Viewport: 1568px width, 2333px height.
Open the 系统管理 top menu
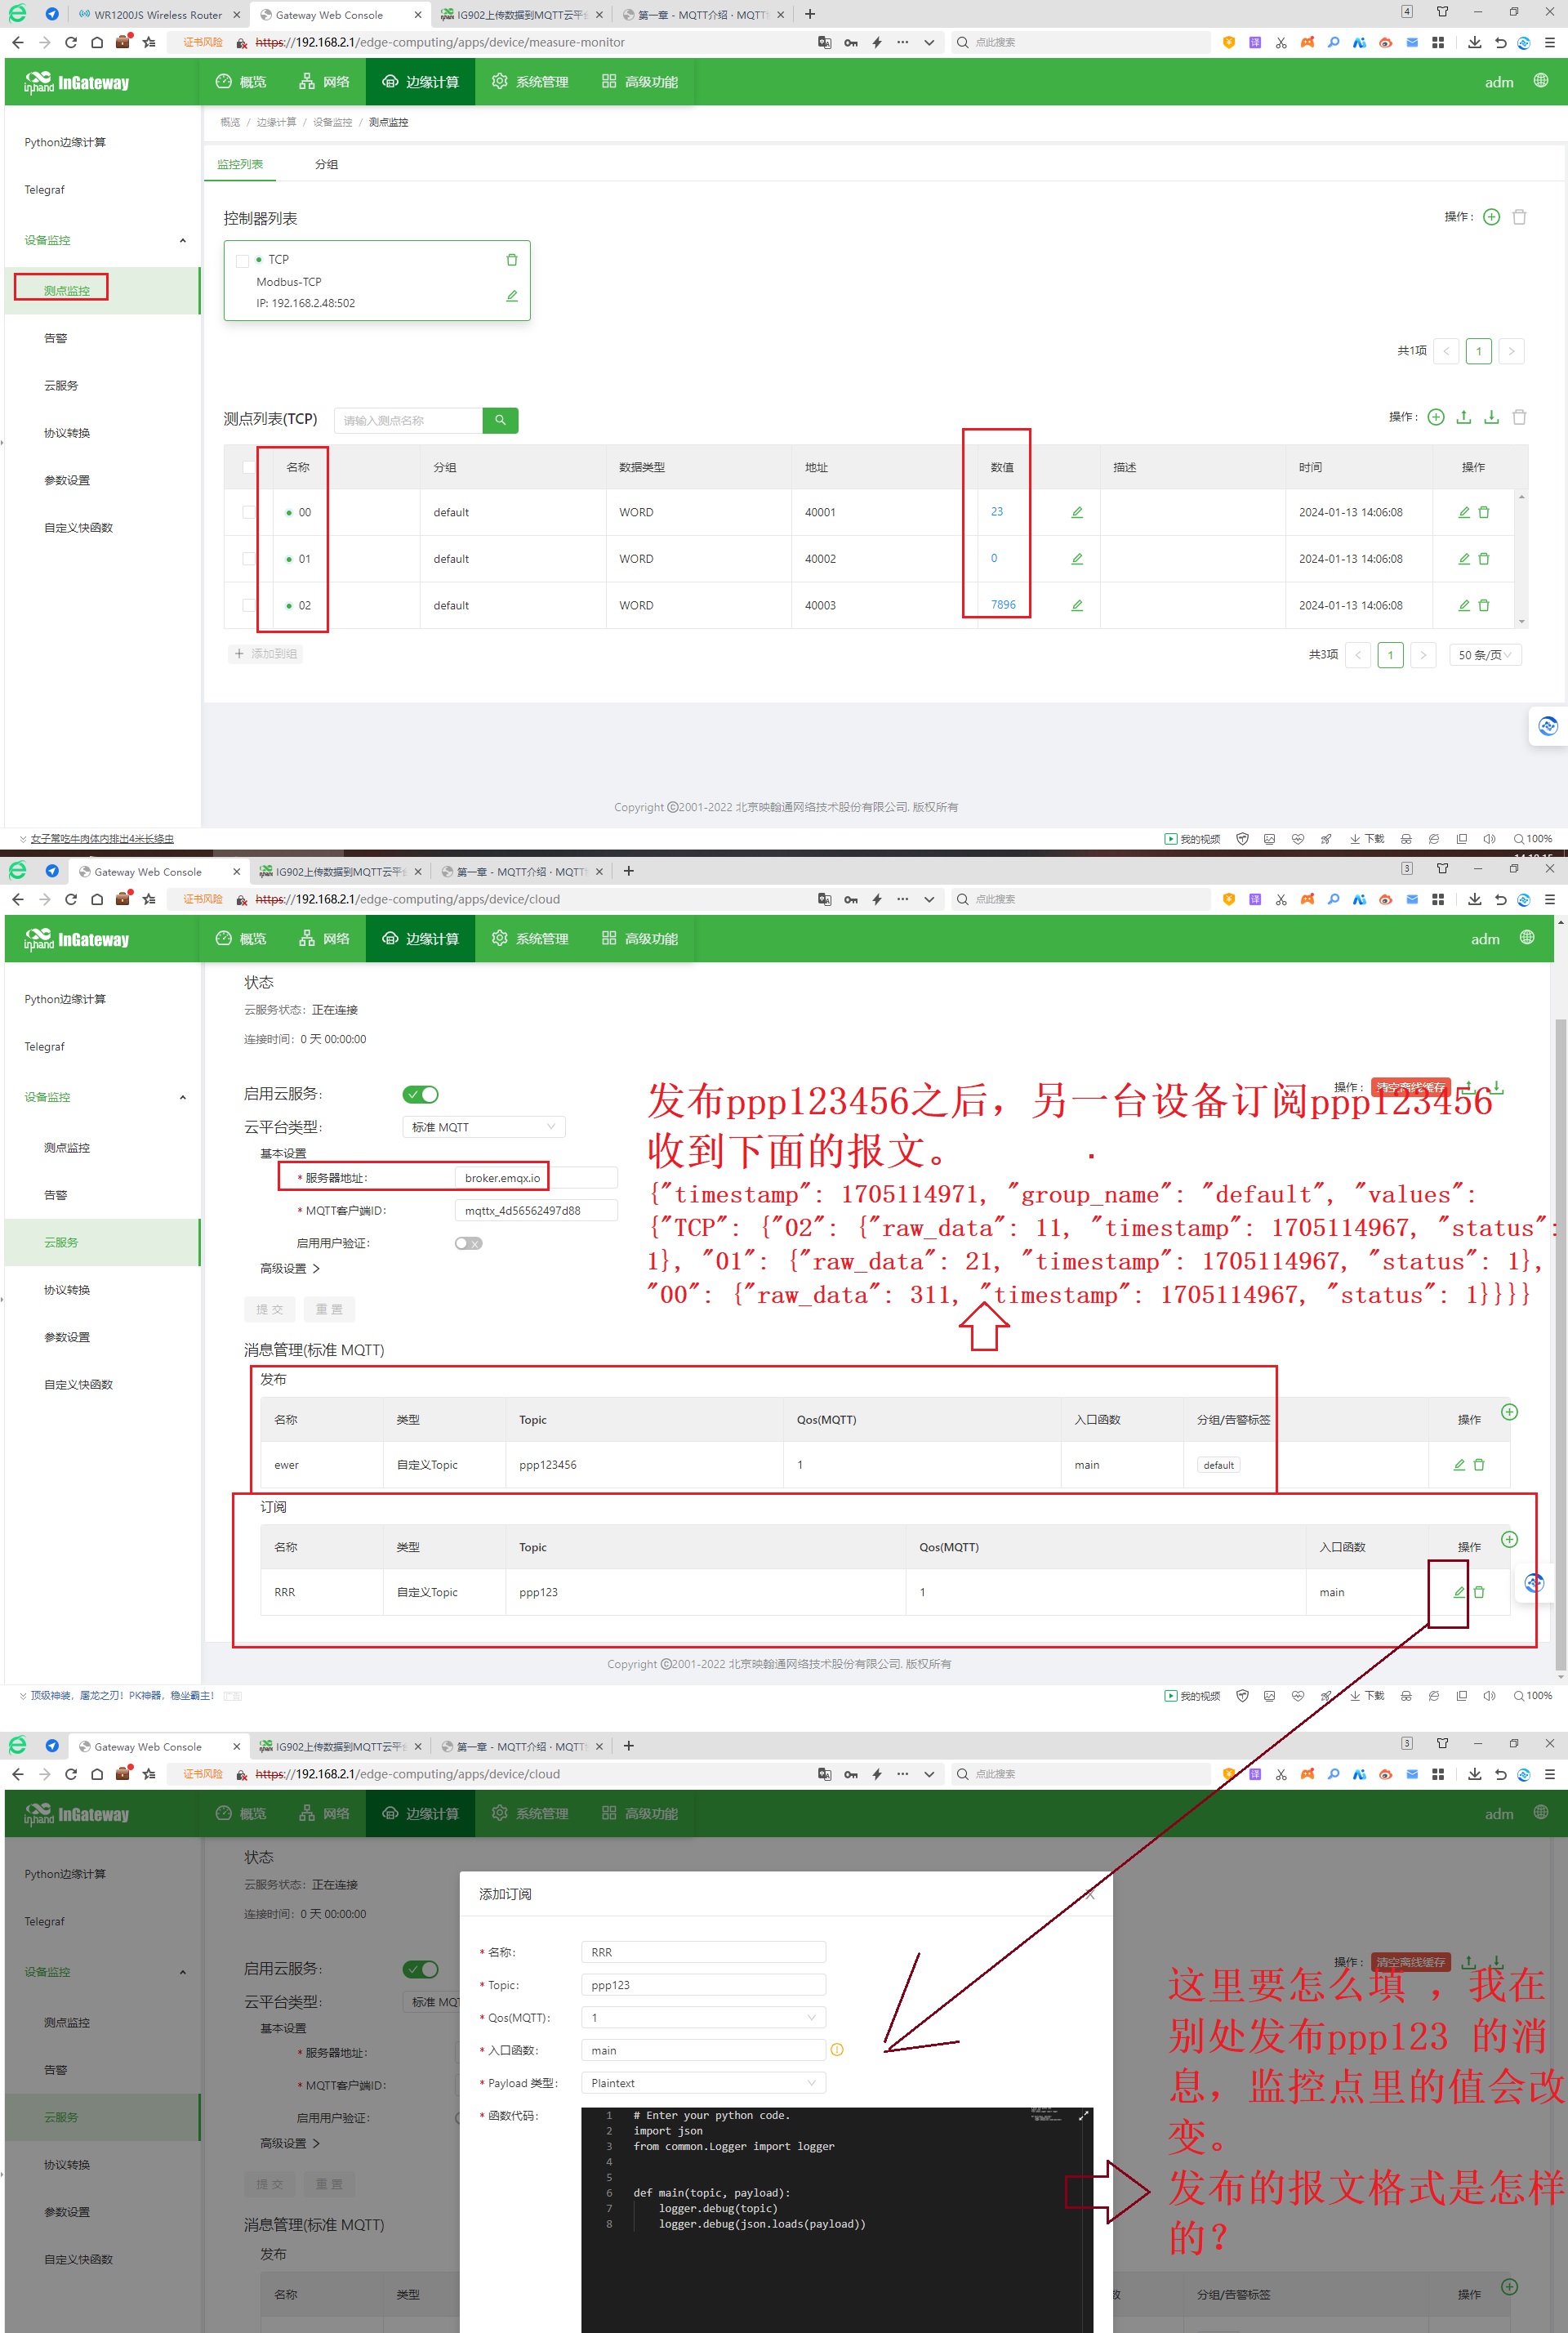[x=530, y=82]
